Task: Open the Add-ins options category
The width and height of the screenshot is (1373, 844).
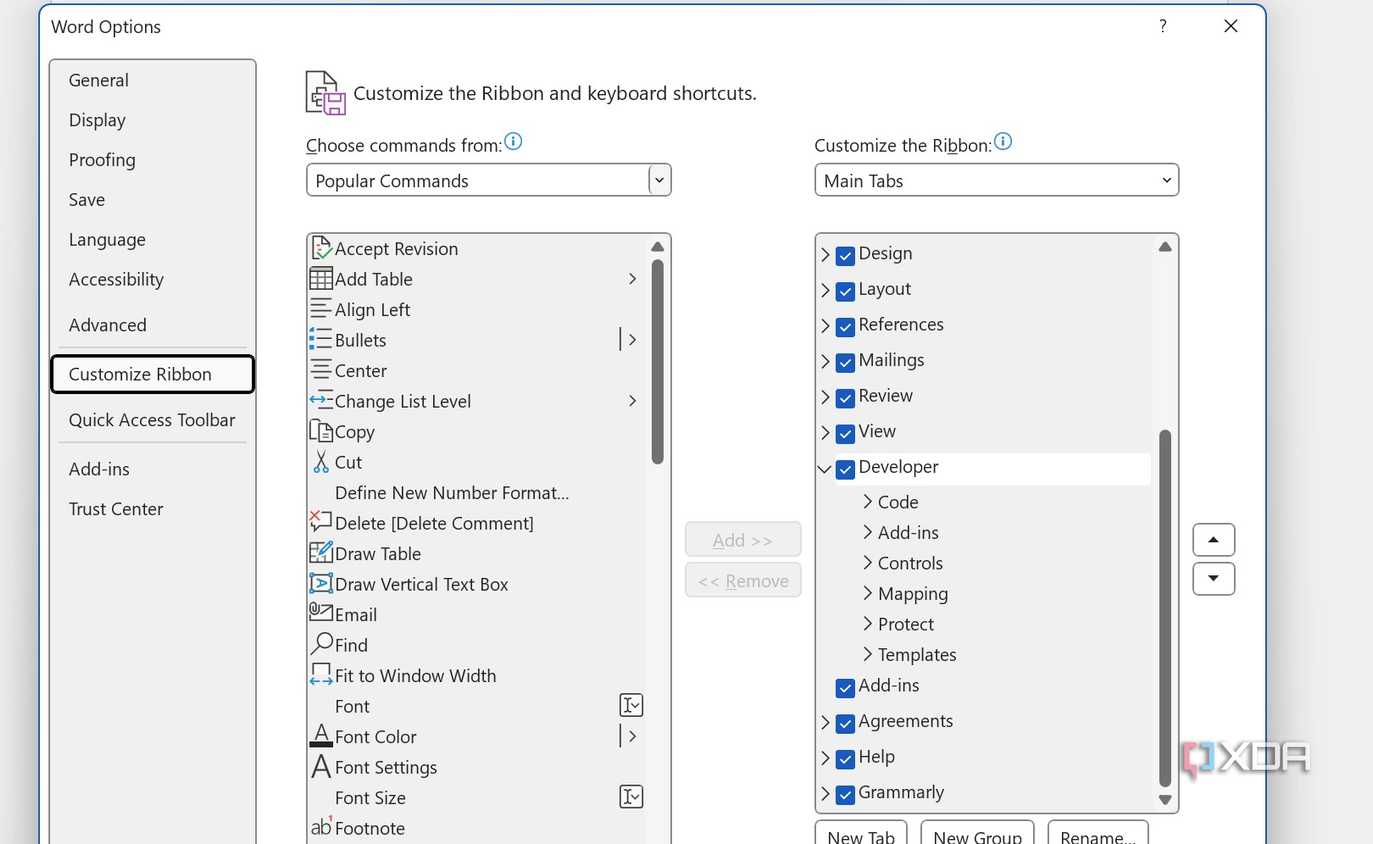Action: [x=99, y=469]
